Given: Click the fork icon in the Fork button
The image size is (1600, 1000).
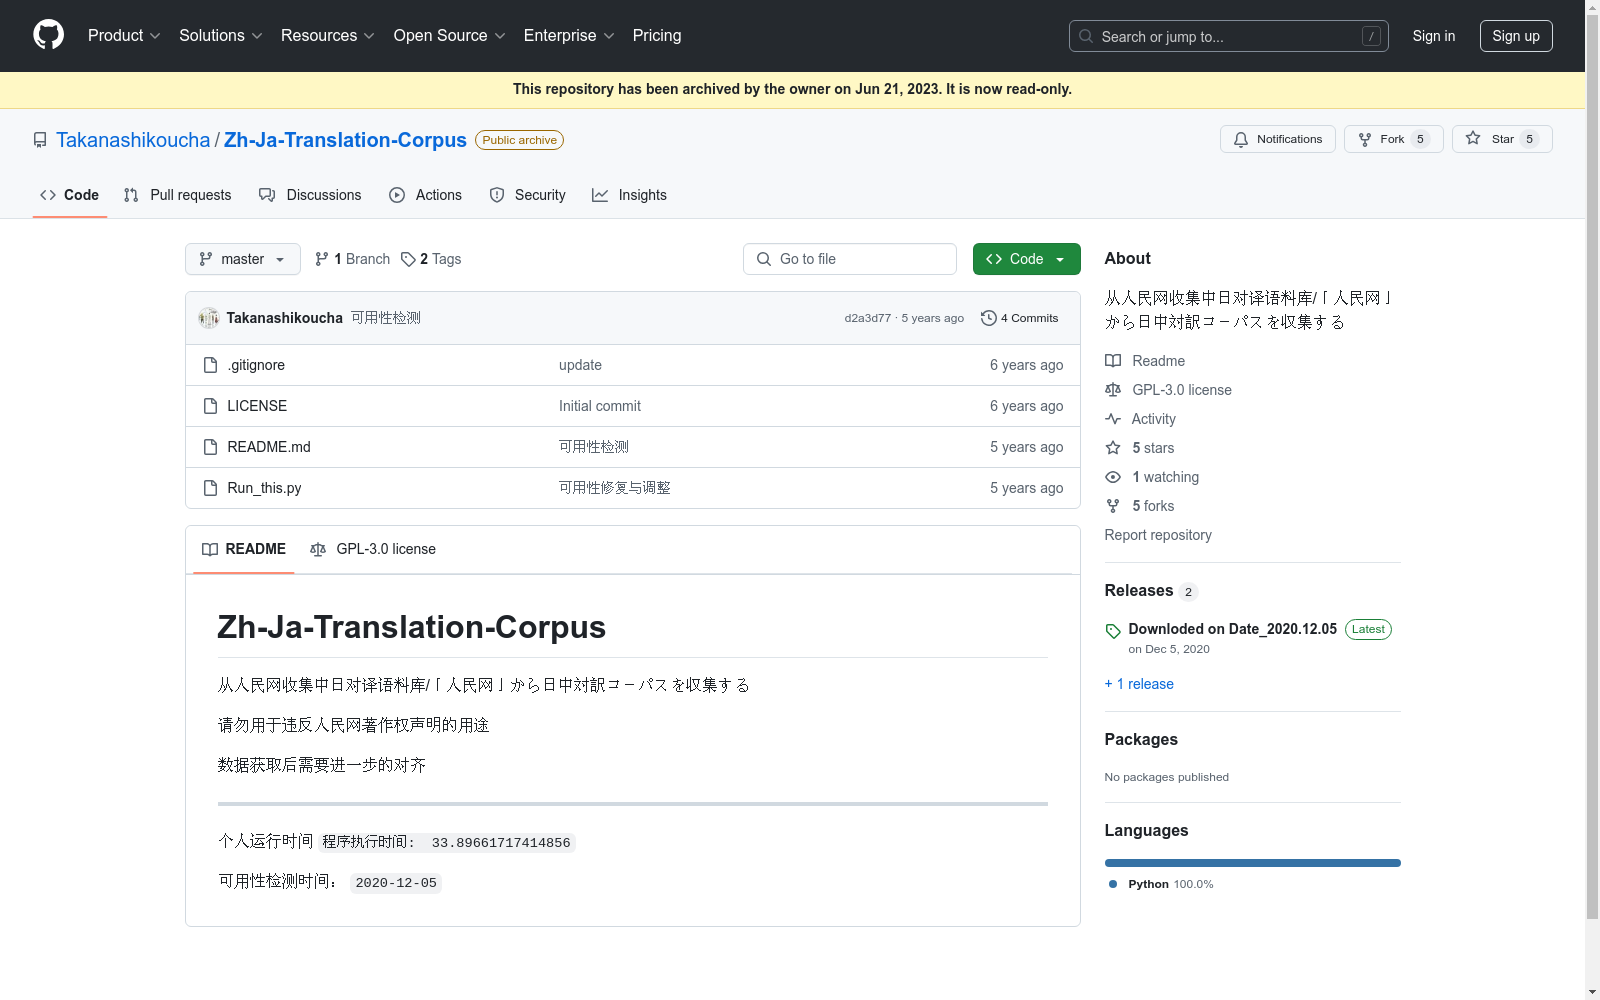Looking at the screenshot, I should click(1365, 139).
